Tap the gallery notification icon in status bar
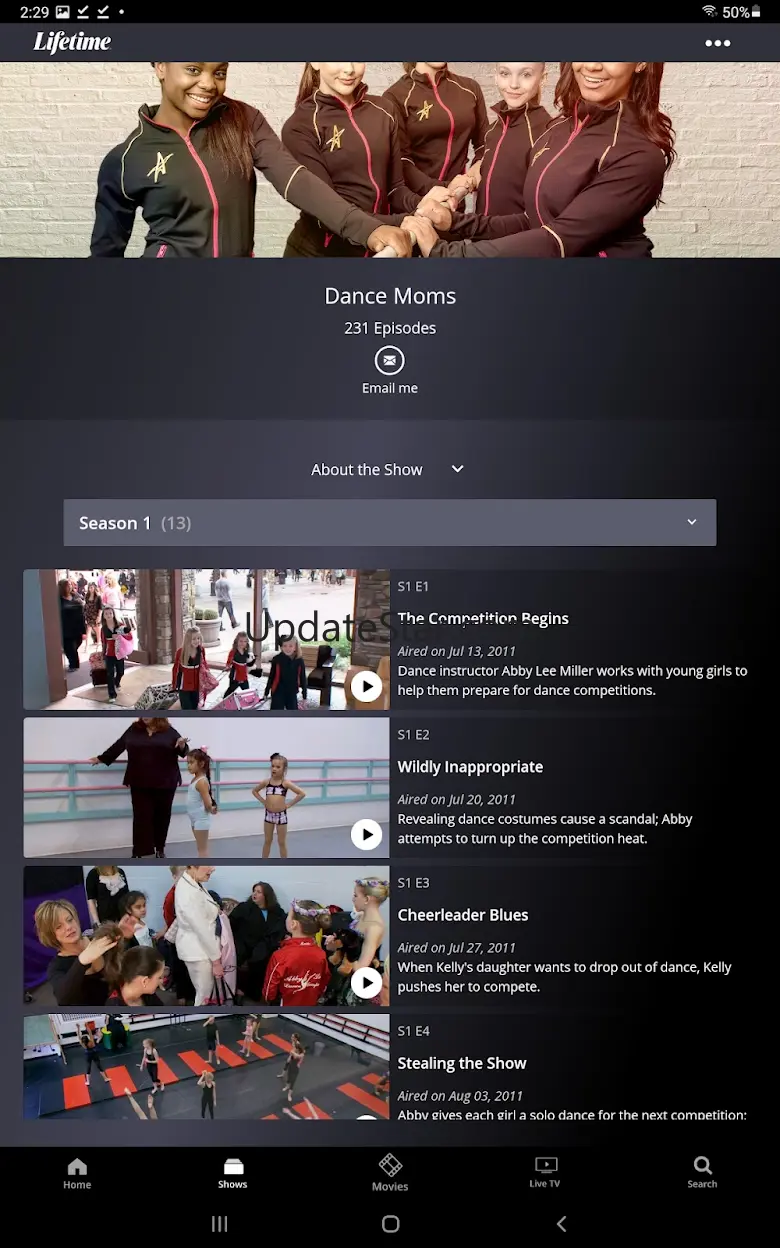The height and width of the screenshot is (1248, 780). point(62,12)
